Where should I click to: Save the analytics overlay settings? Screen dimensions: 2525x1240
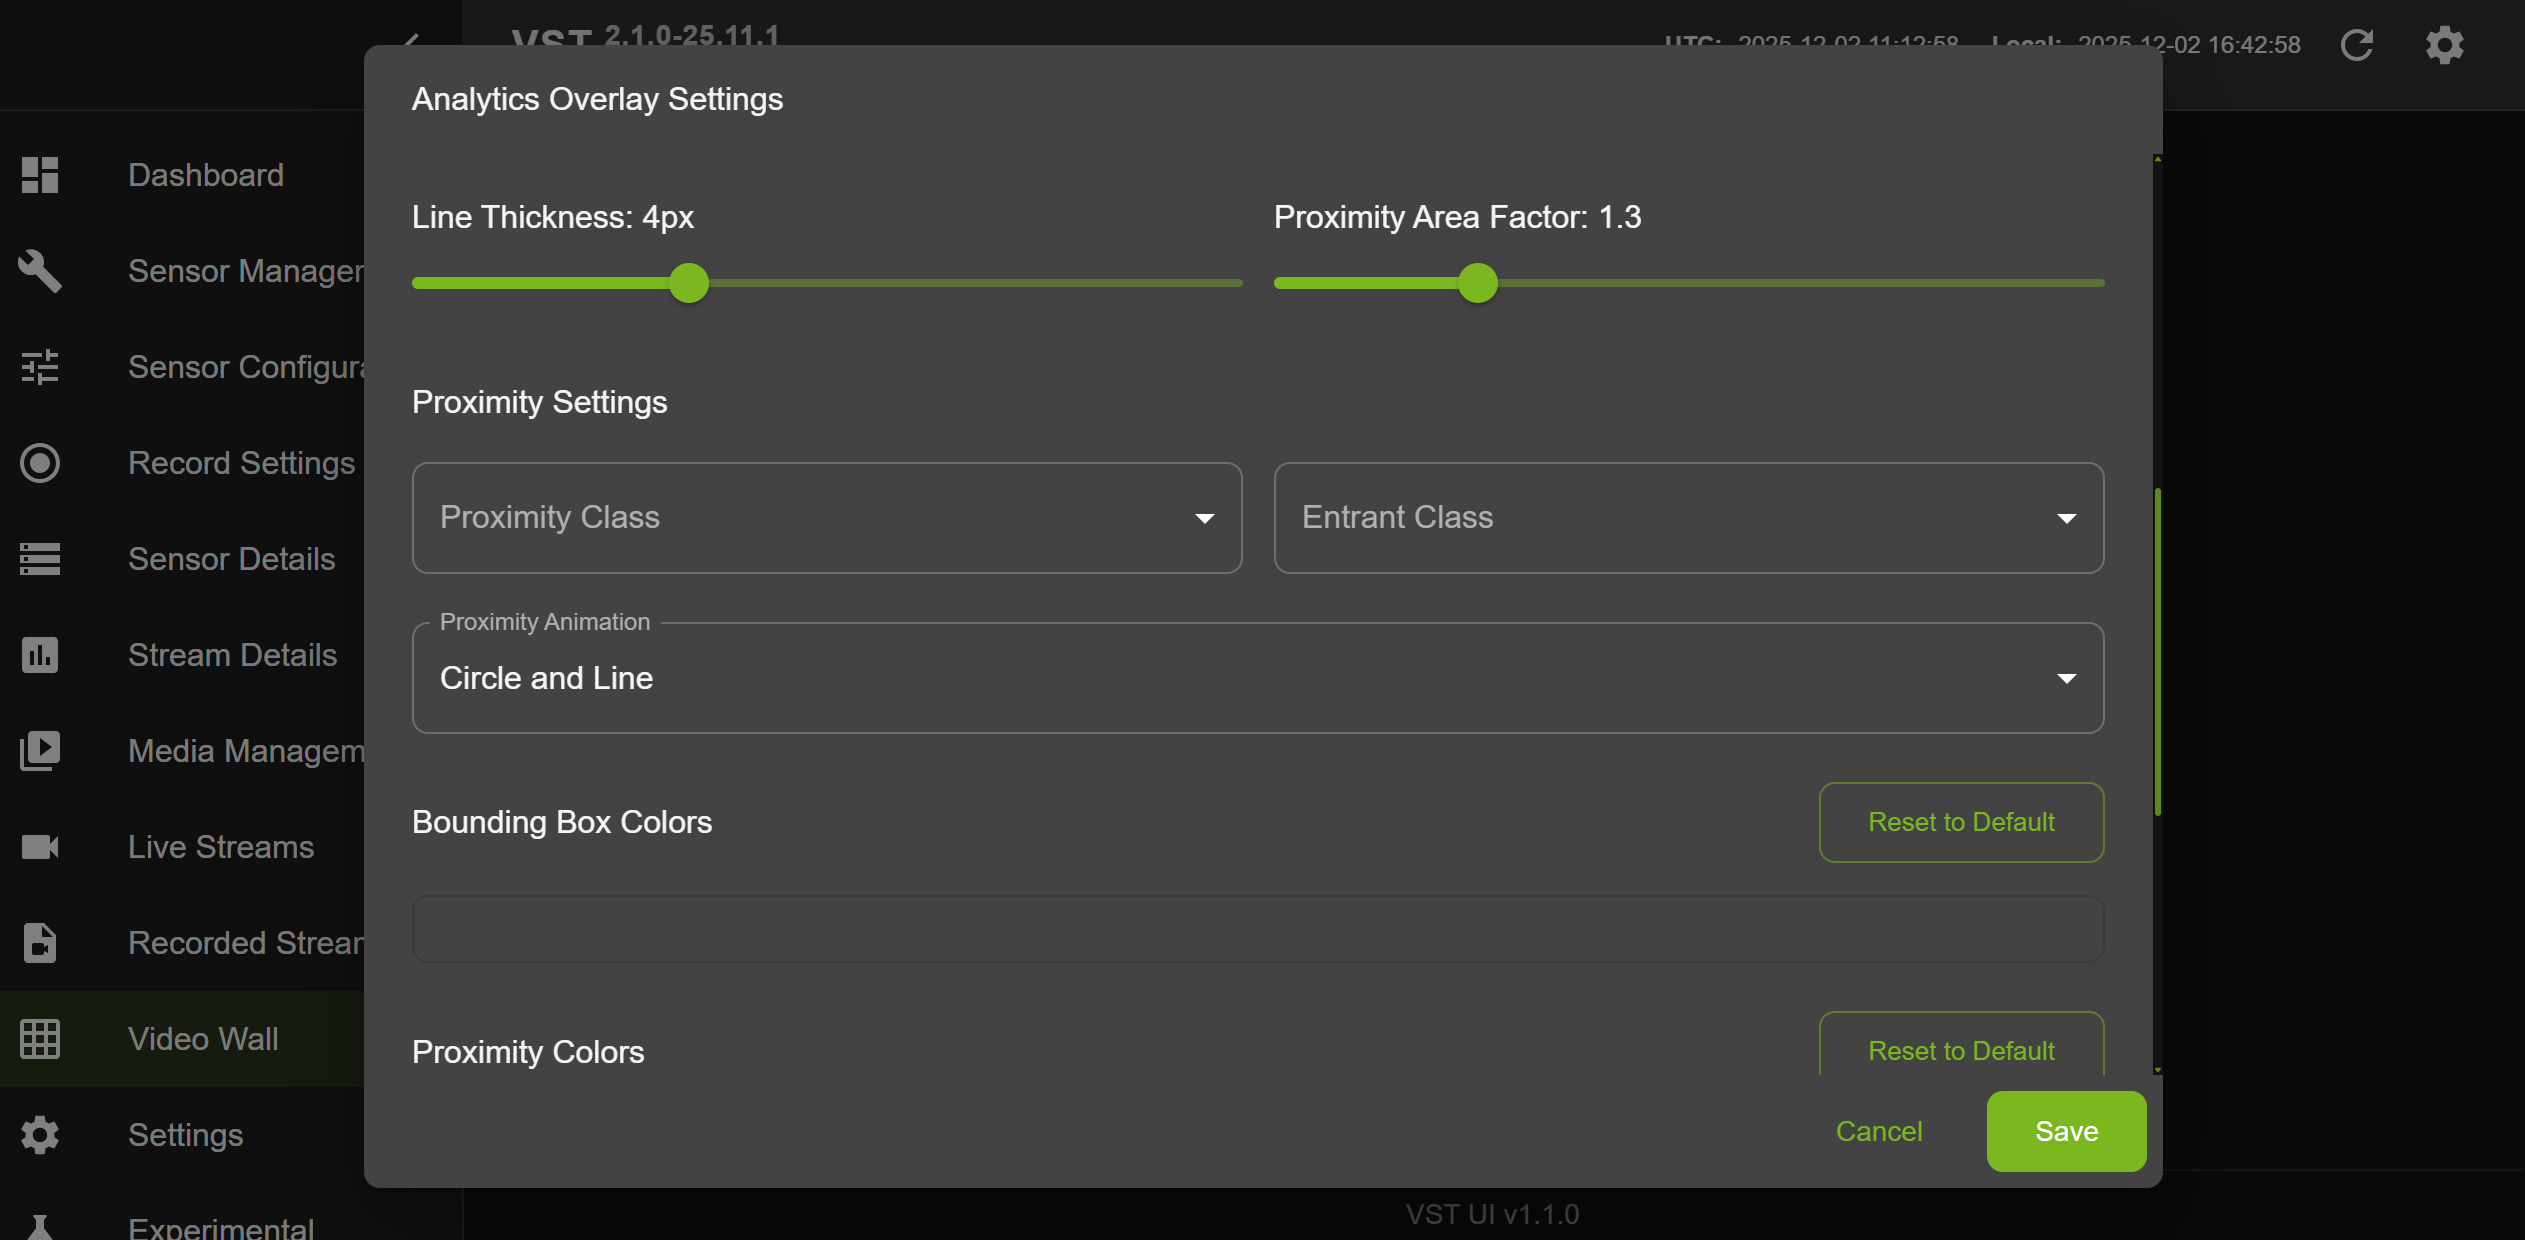(2066, 1131)
